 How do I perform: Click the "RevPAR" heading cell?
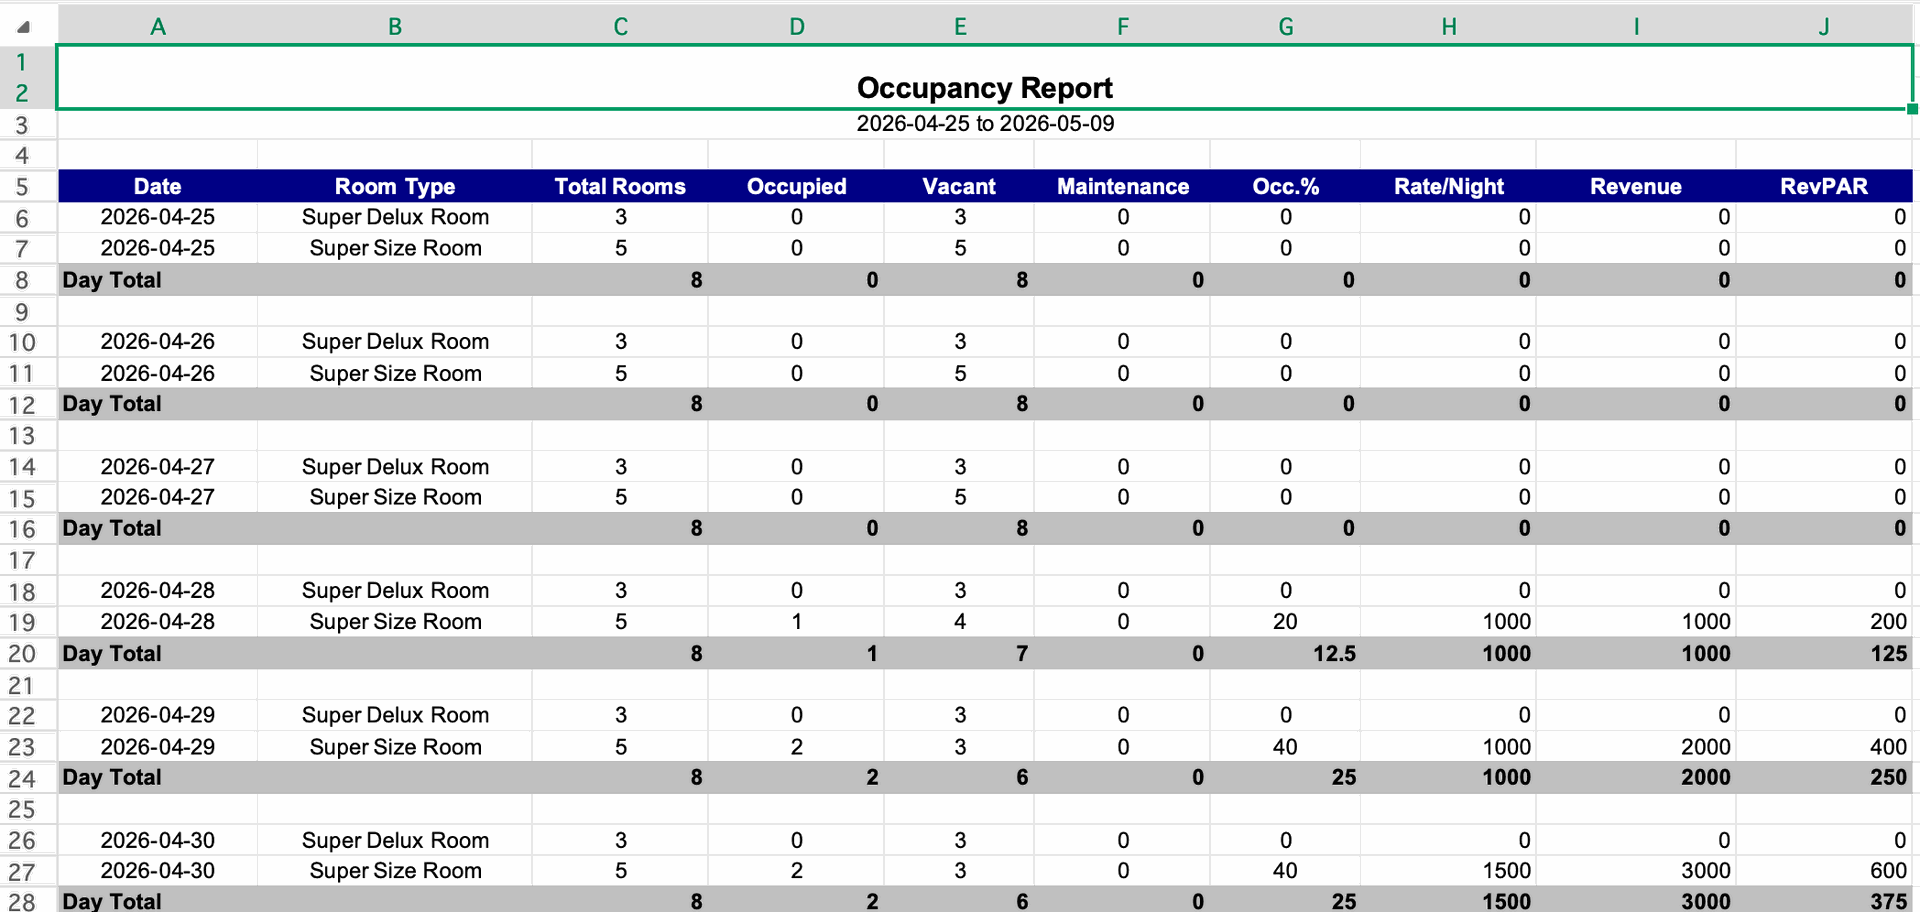click(1824, 186)
